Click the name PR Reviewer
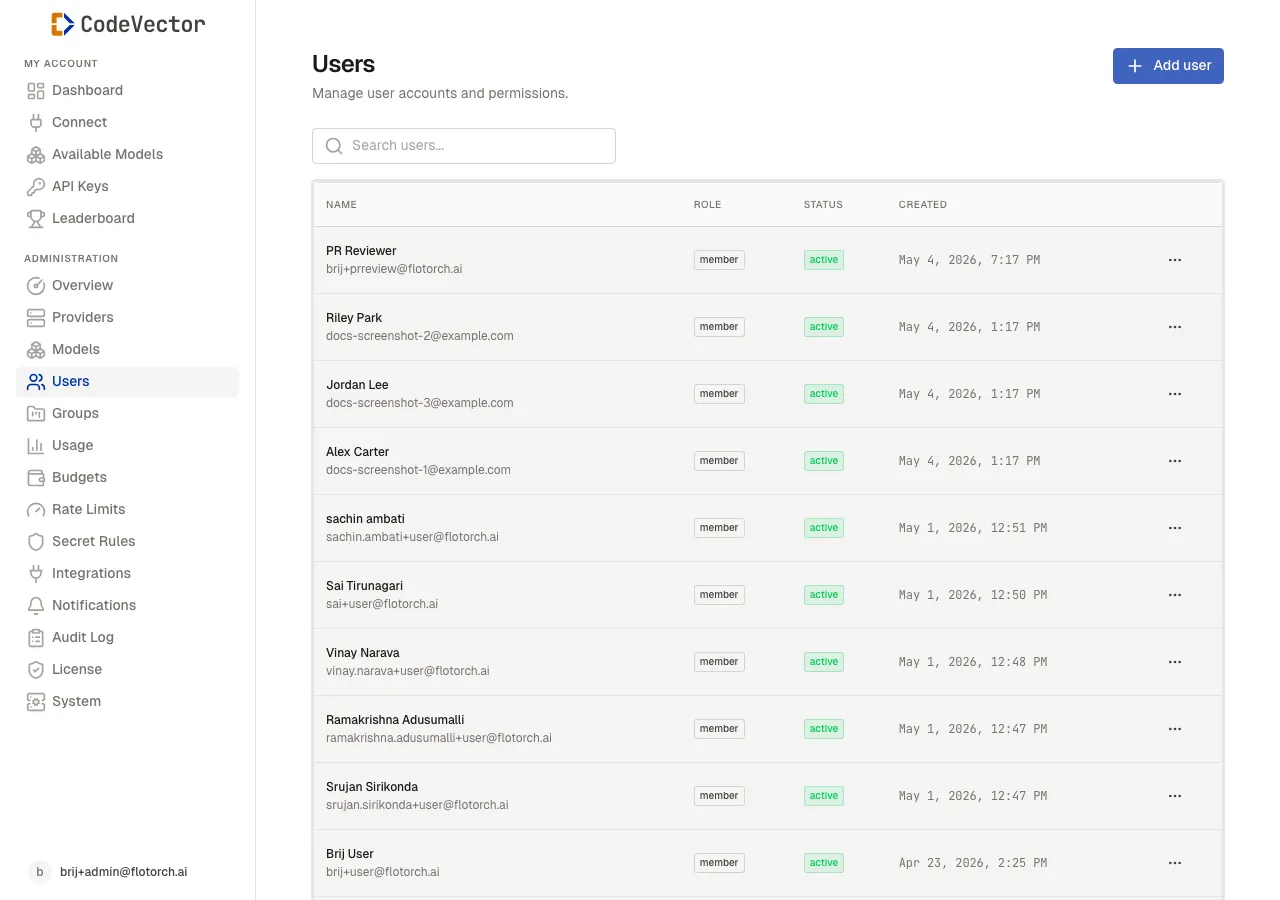Viewport: 1280px width, 900px height. [361, 251]
